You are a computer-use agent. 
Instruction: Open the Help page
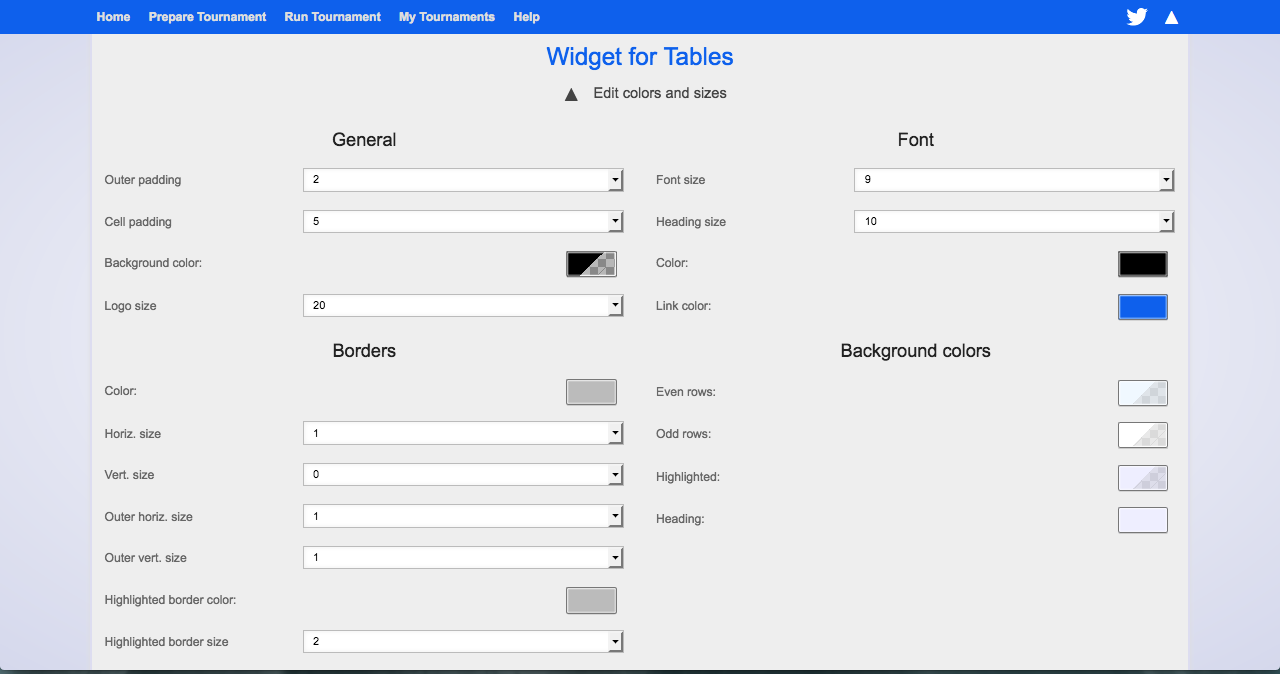point(526,17)
